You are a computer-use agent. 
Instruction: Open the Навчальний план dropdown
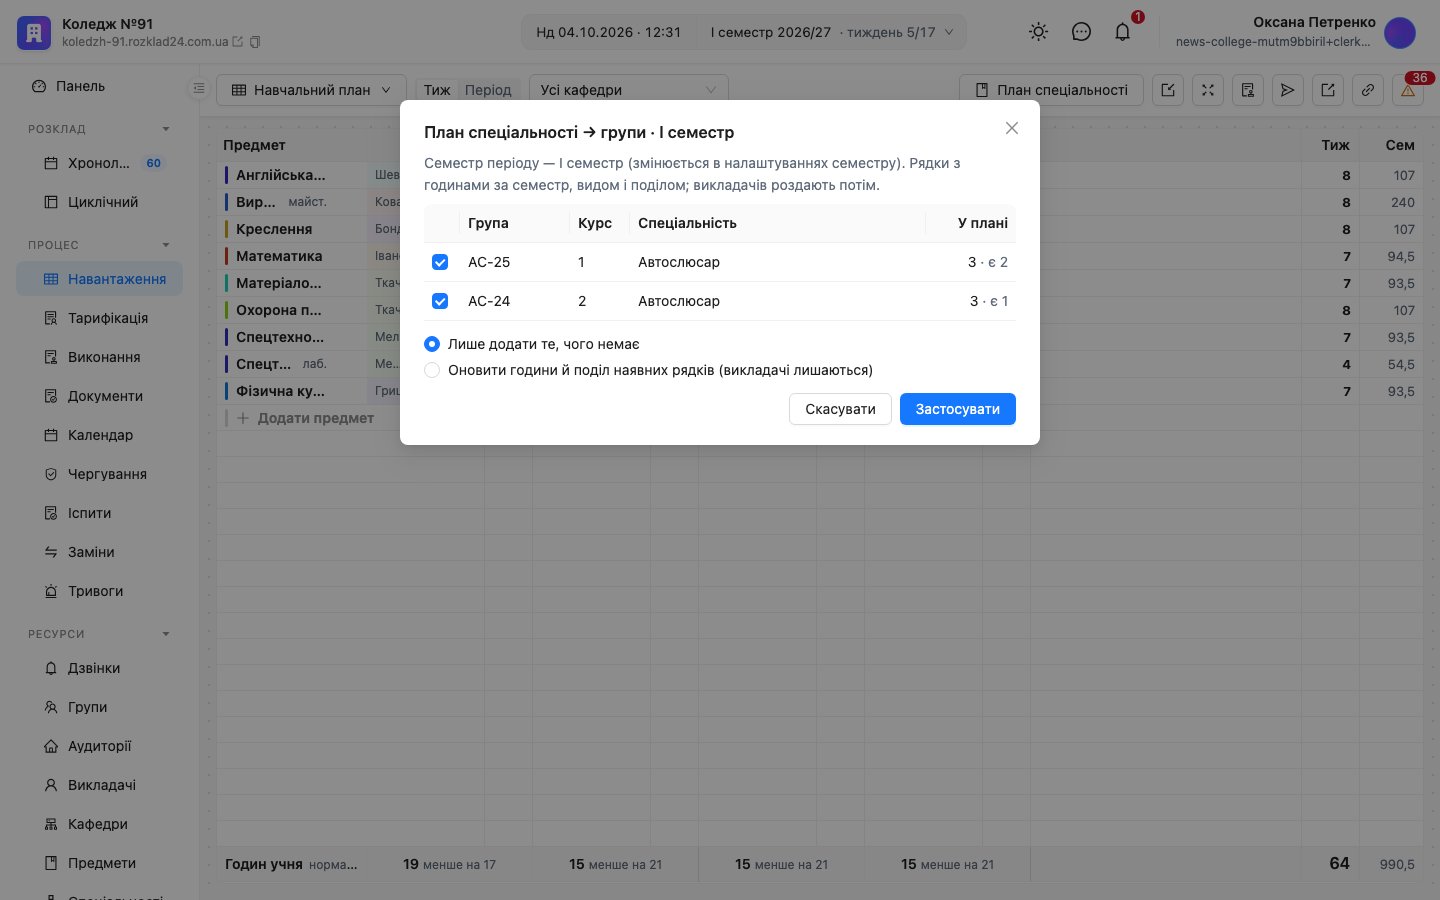(x=311, y=90)
